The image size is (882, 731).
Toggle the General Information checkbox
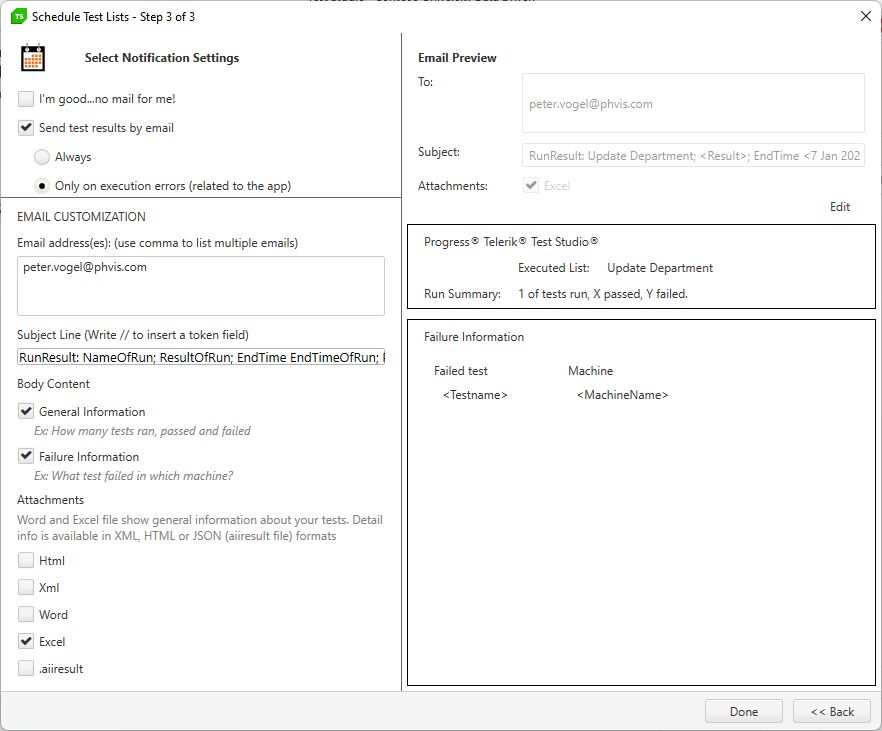(26, 411)
